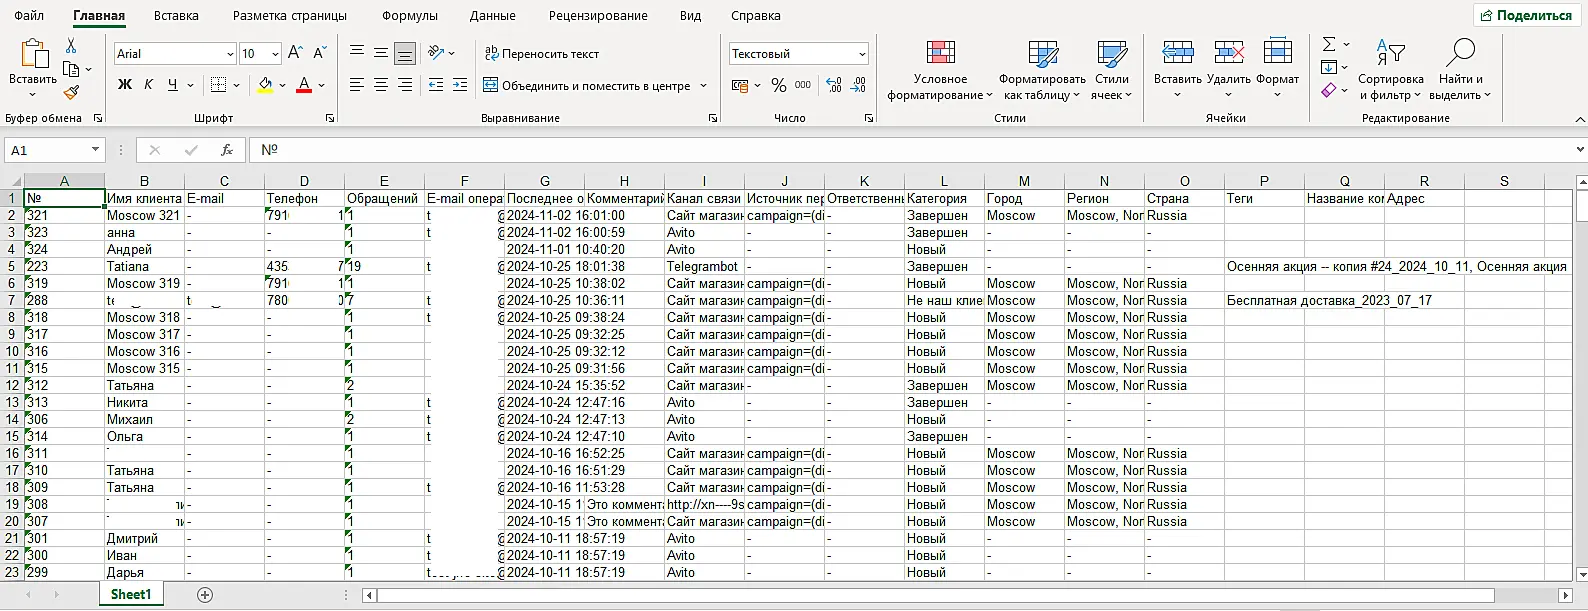Add a new sheet with plus icon
Screen dimensions: 1588x611
(x=205, y=595)
